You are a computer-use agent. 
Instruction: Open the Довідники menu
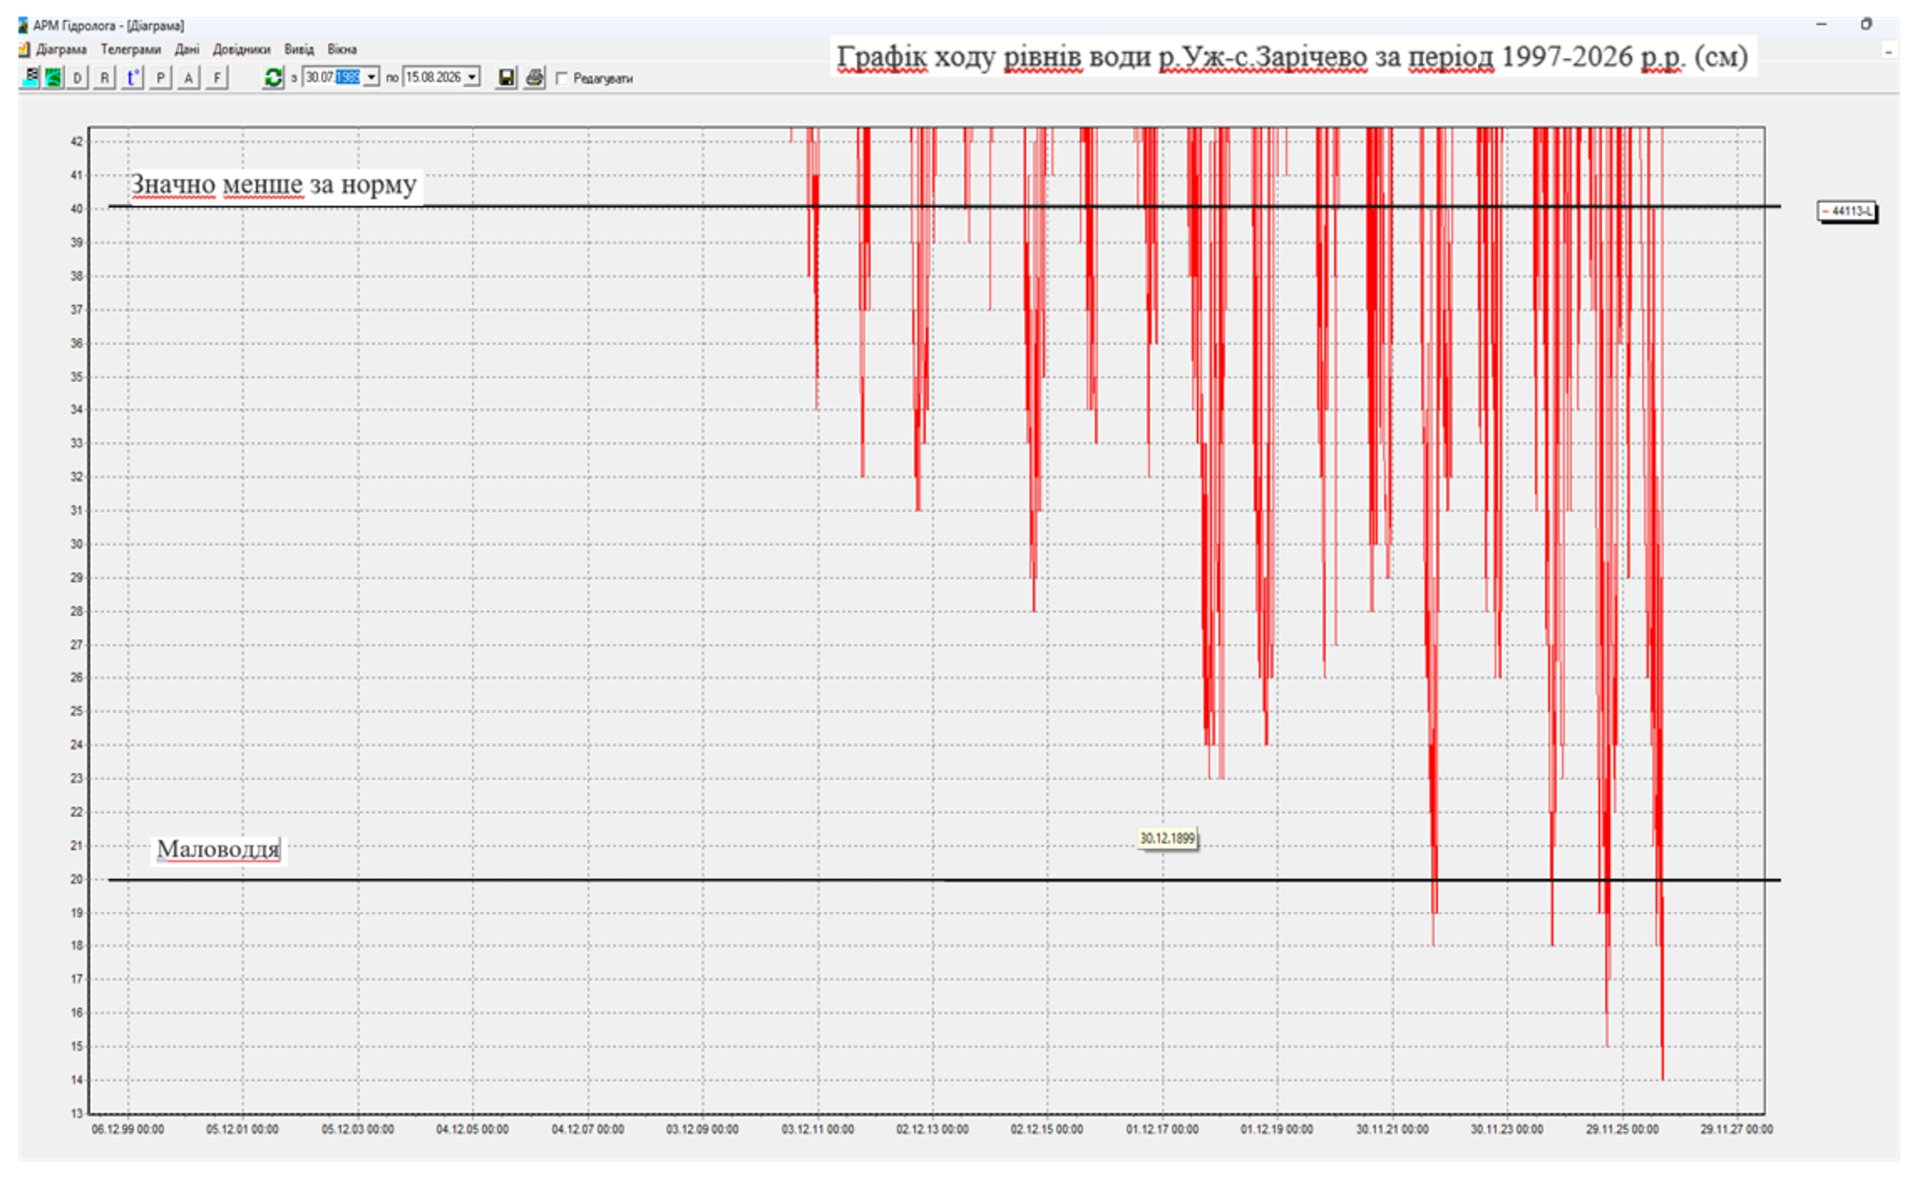242,49
